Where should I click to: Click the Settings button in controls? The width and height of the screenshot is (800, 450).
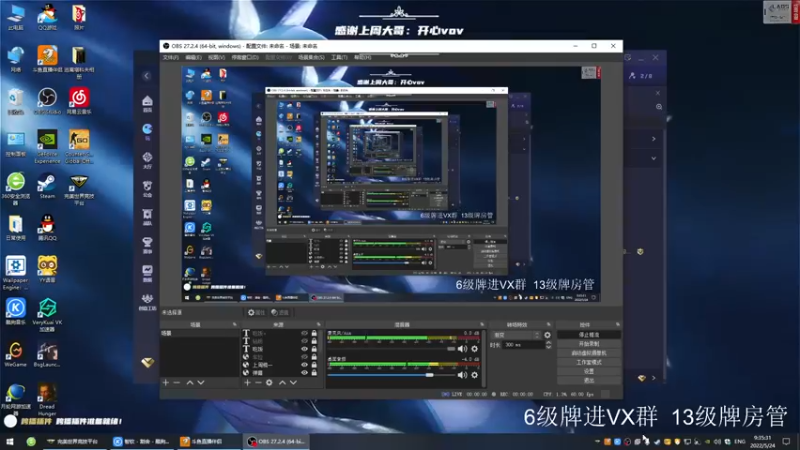589,371
